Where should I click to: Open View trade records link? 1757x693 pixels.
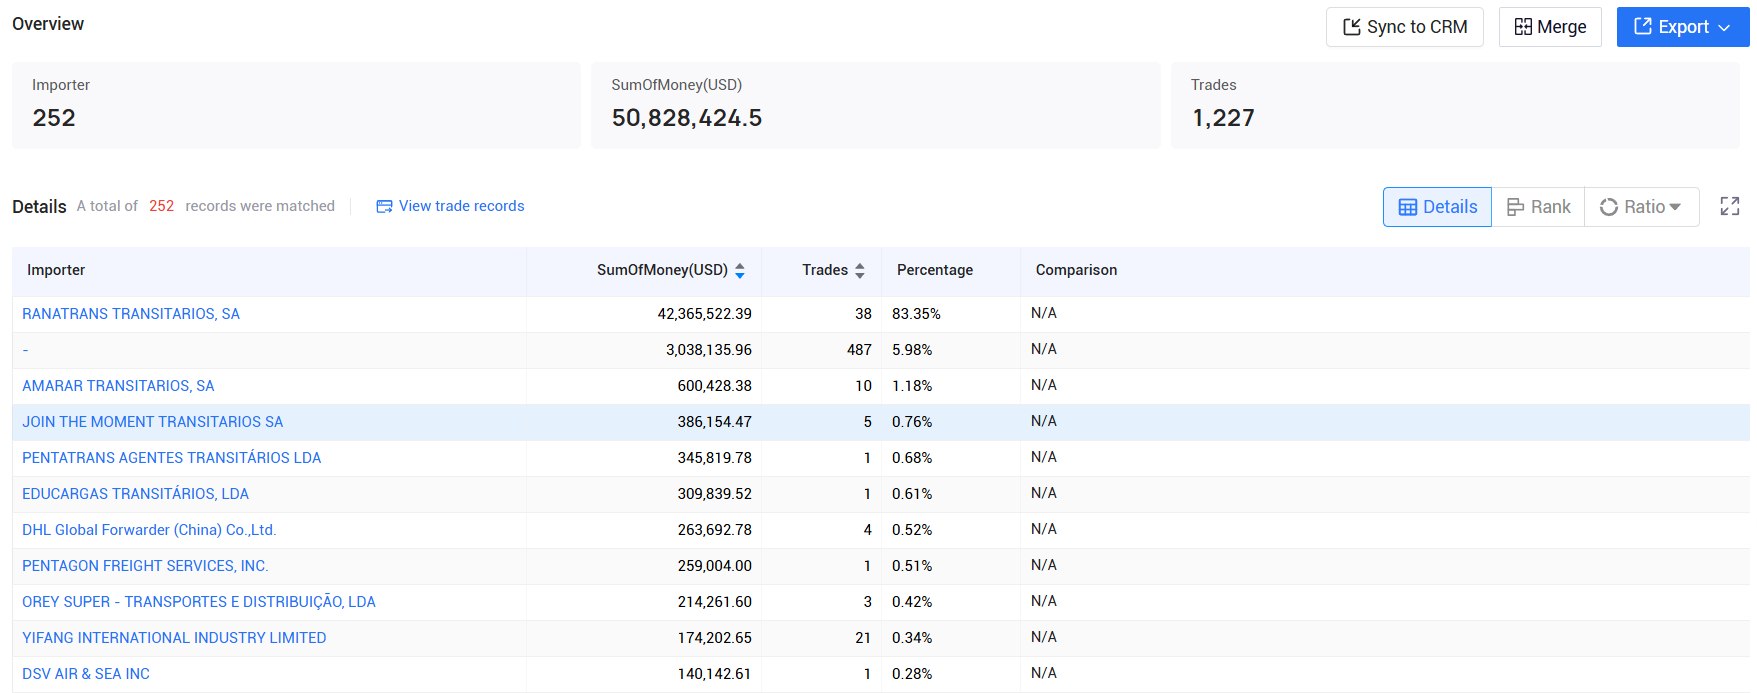(461, 206)
